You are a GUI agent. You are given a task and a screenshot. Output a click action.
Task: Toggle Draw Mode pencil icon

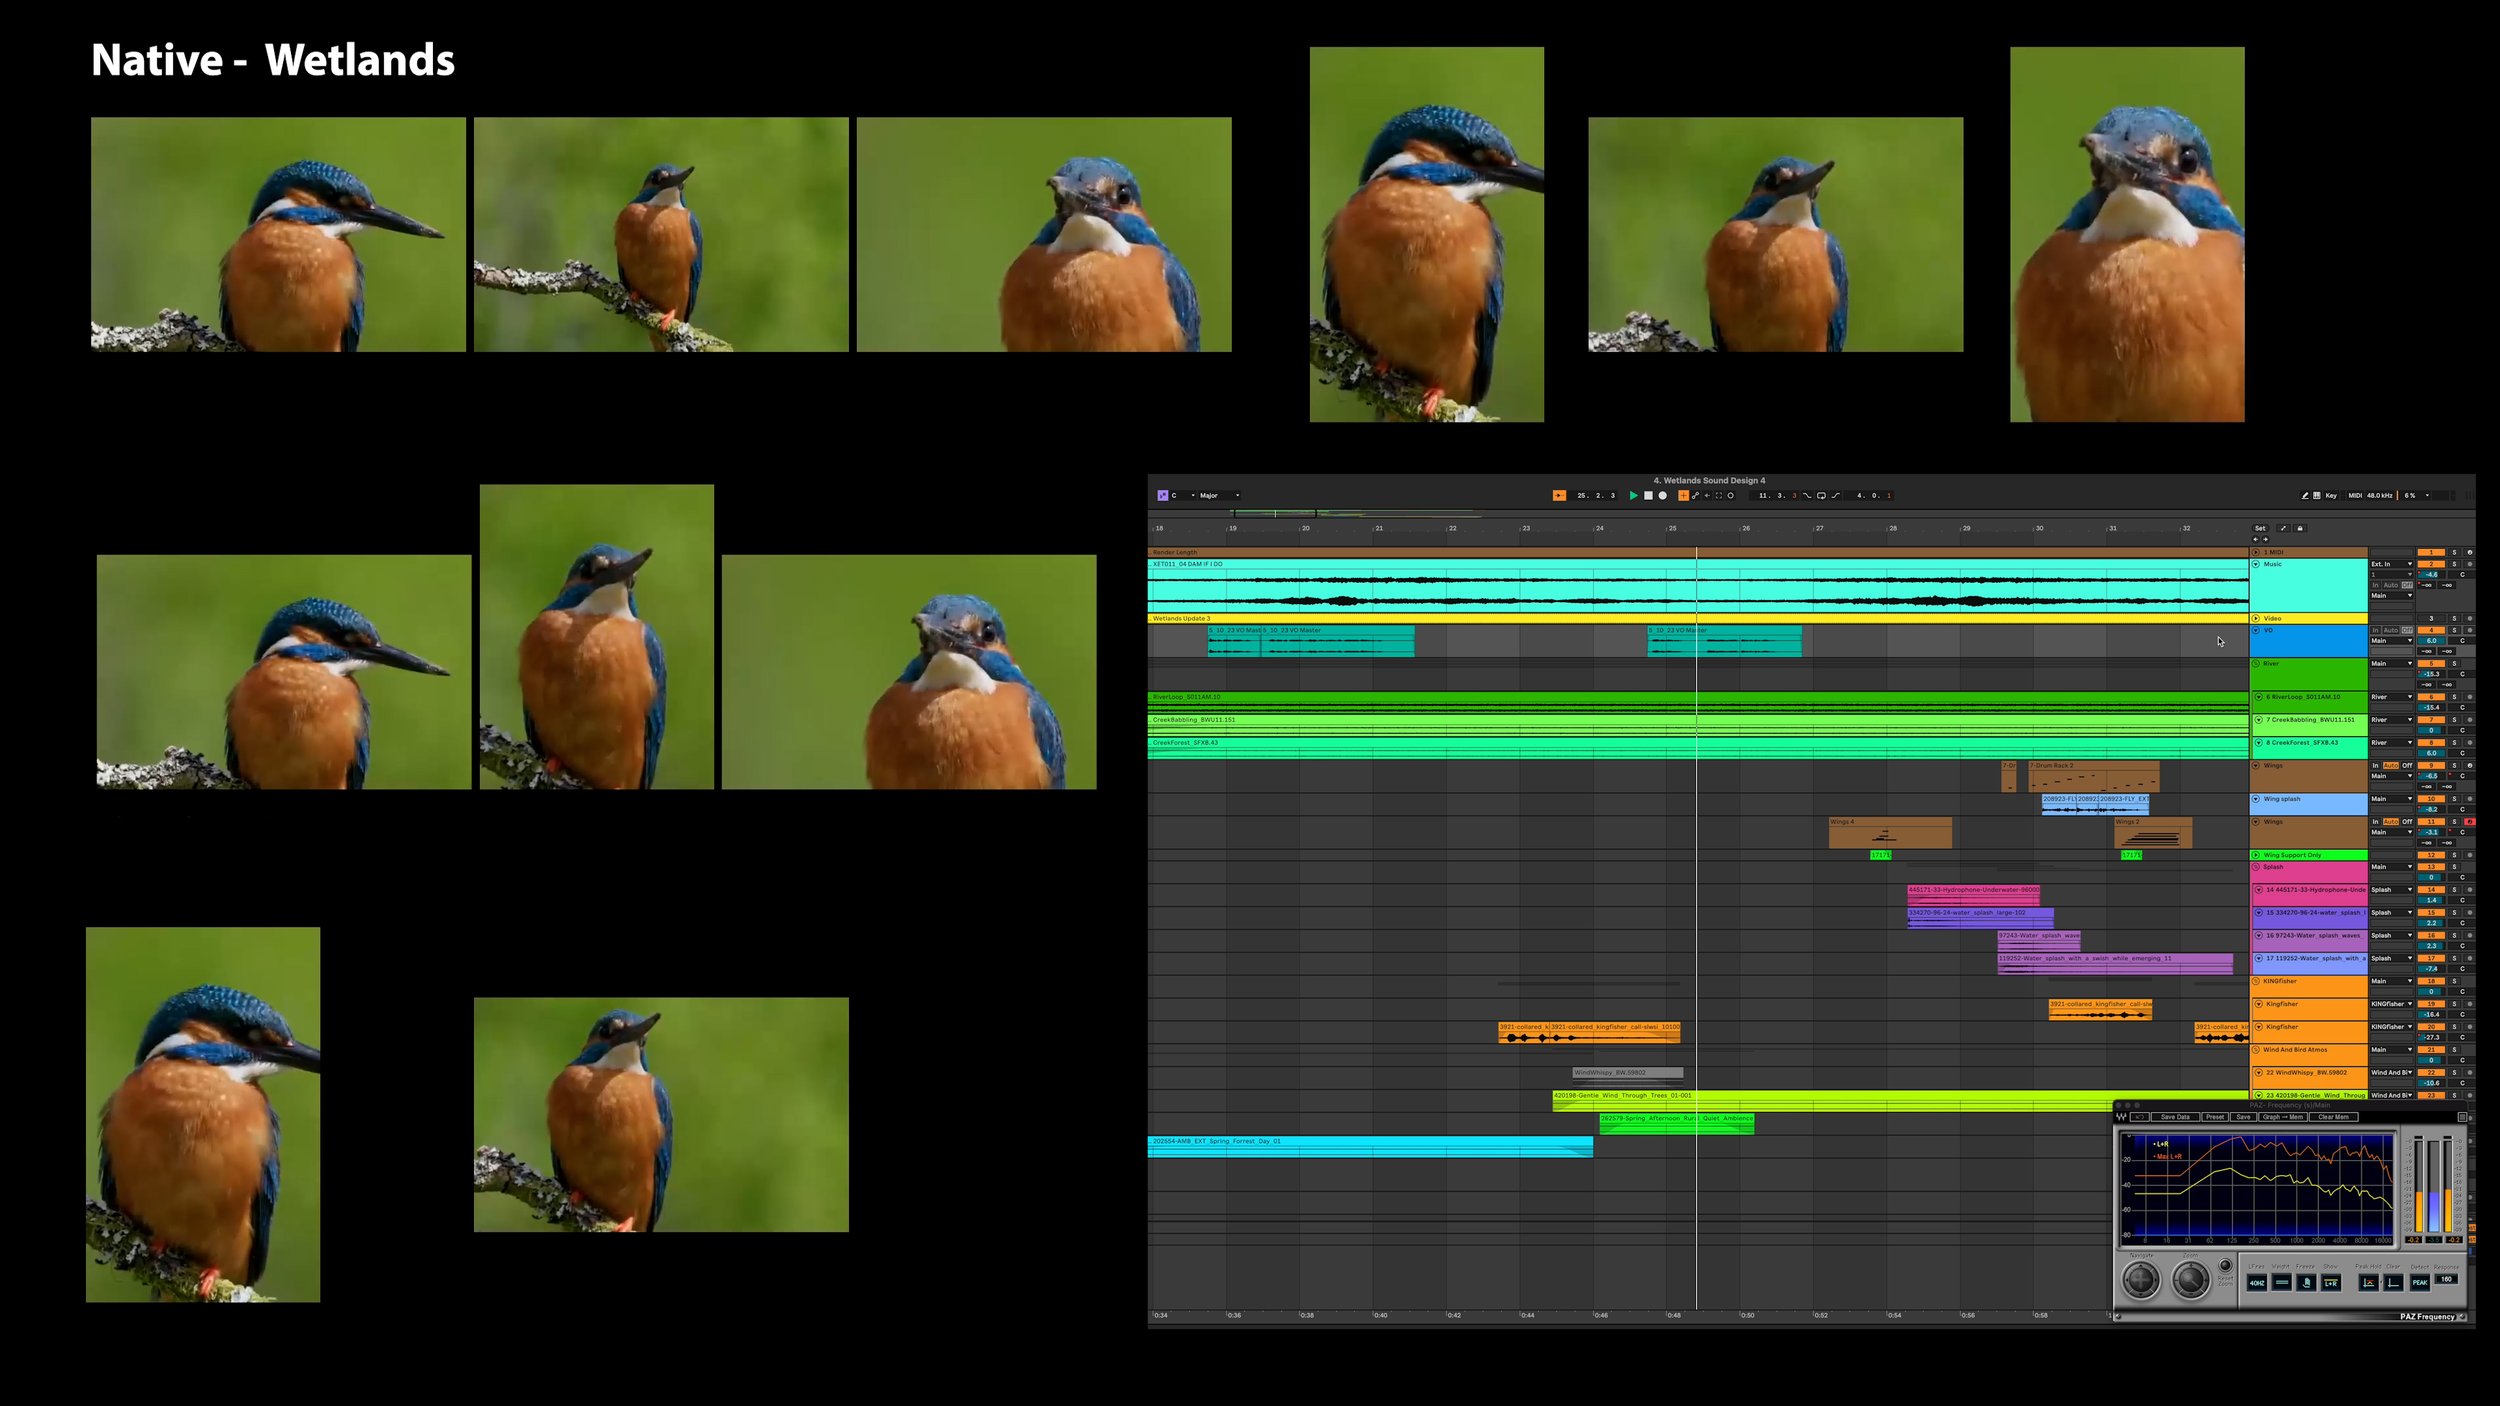[2305, 495]
